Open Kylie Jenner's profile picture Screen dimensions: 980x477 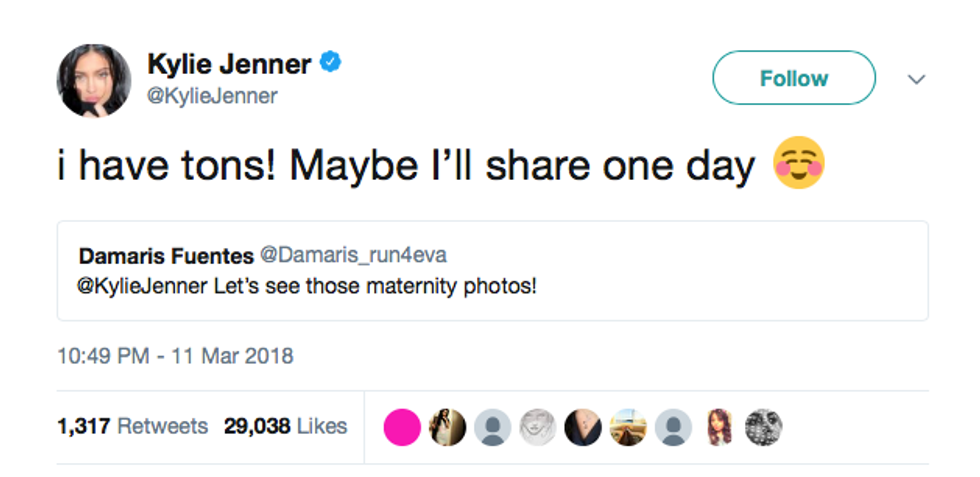point(95,80)
